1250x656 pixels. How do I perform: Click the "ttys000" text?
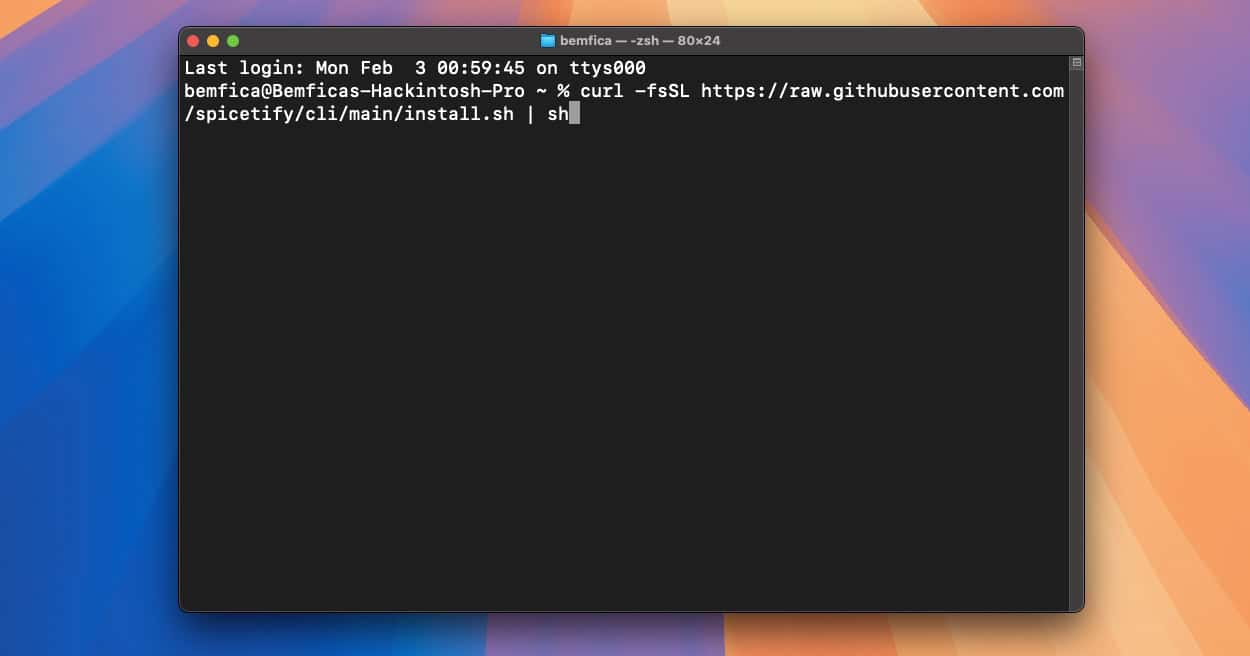click(607, 68)
